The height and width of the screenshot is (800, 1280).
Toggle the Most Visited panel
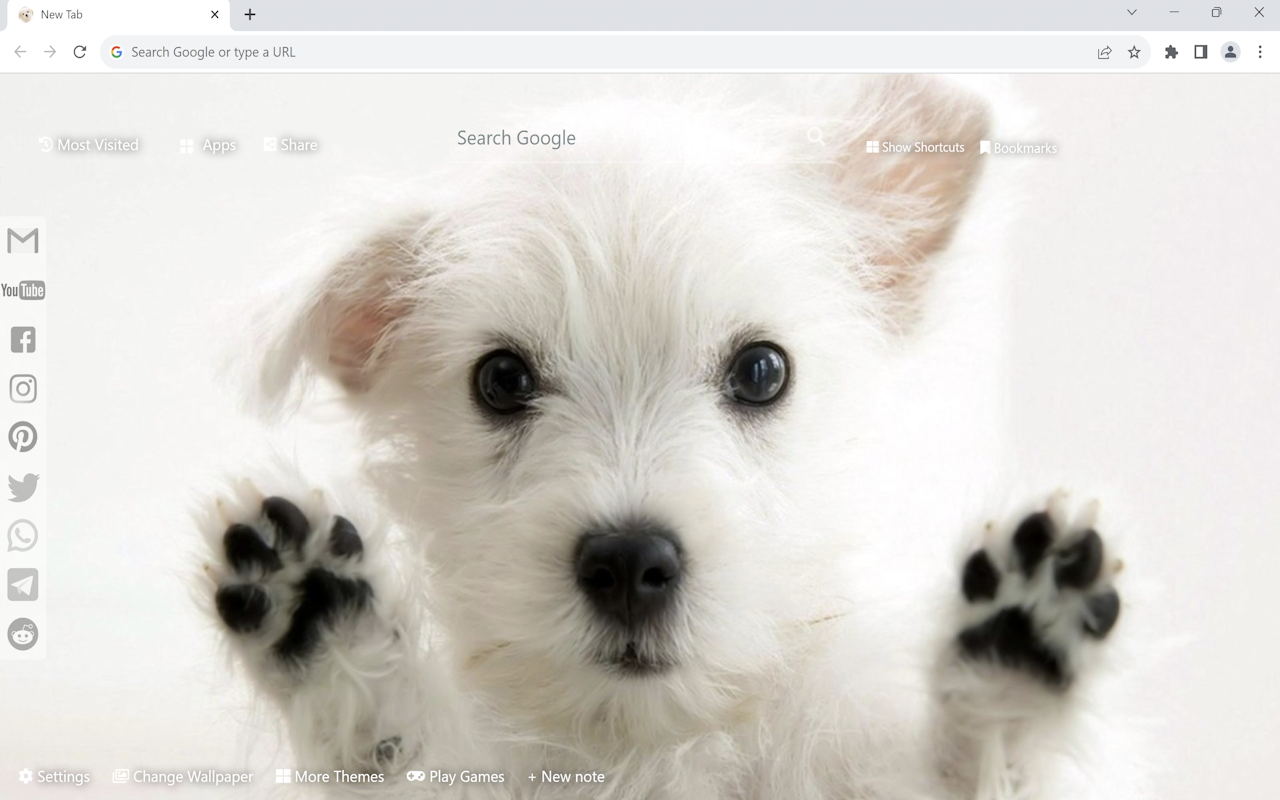coord(89,144)
